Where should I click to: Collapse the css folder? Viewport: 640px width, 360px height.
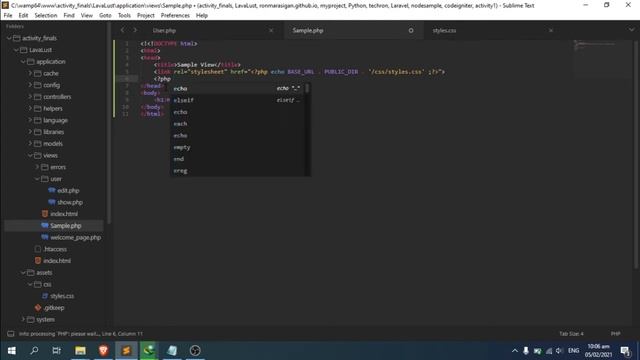pos(30,284)
